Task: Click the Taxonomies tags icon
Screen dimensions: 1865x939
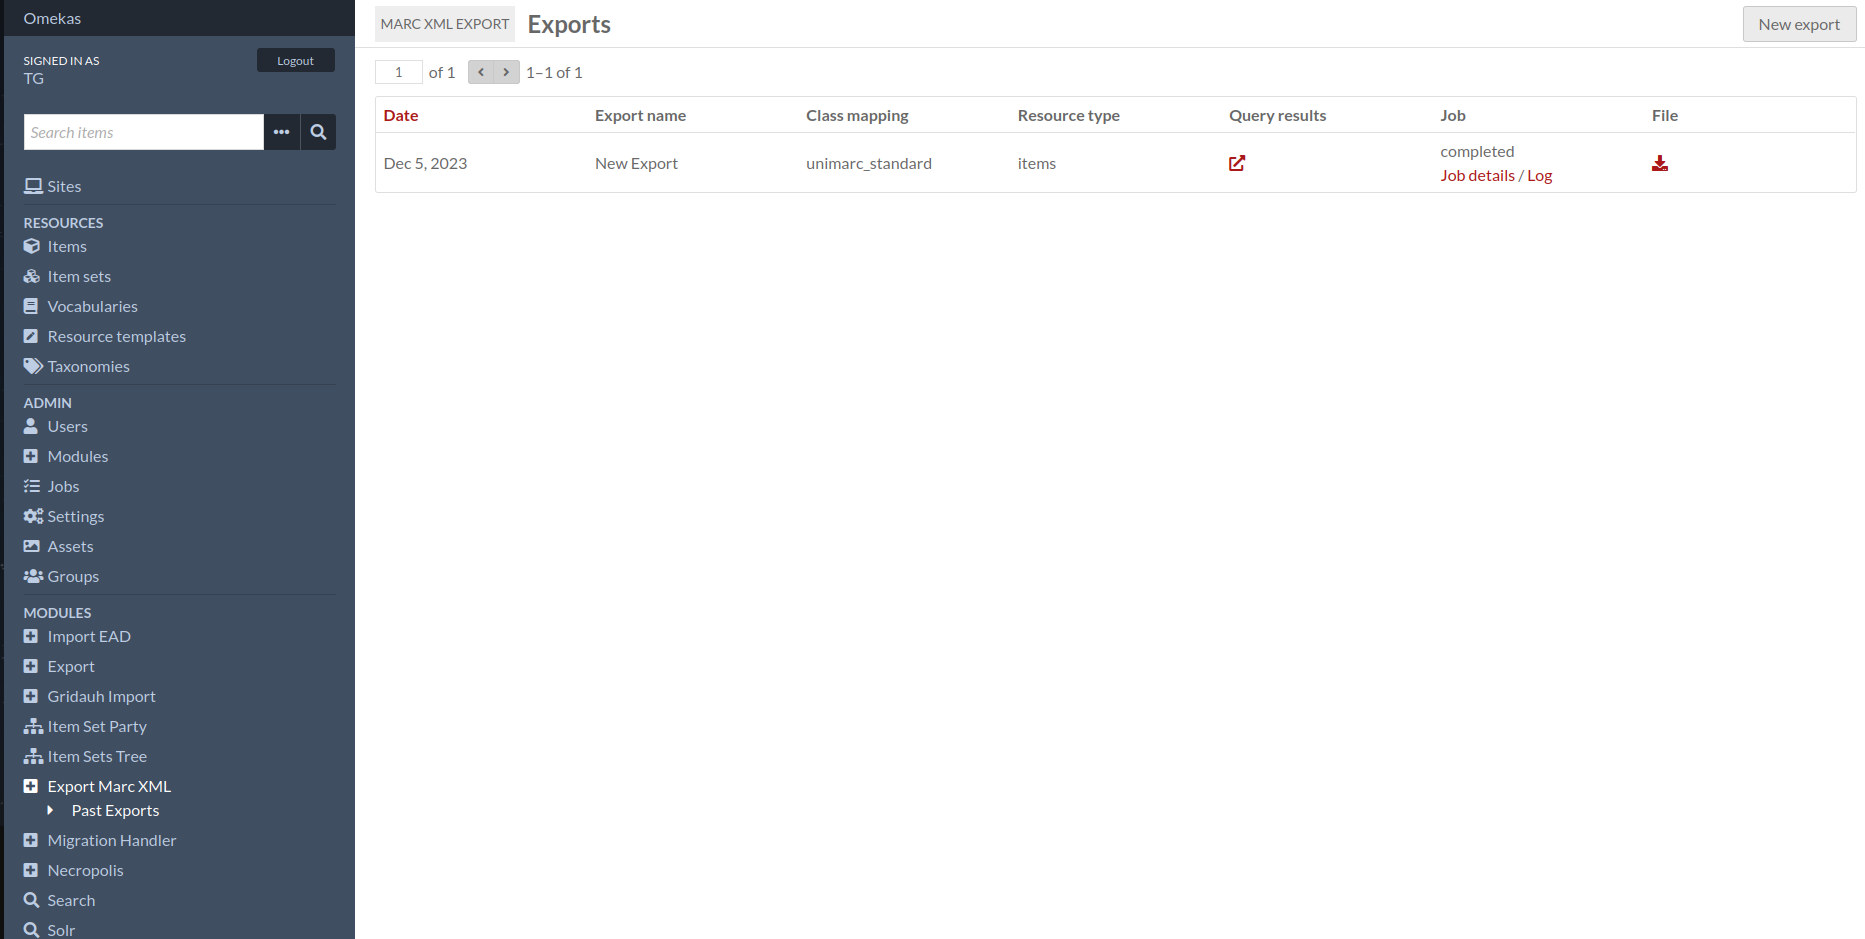Action: click(33, 366)
